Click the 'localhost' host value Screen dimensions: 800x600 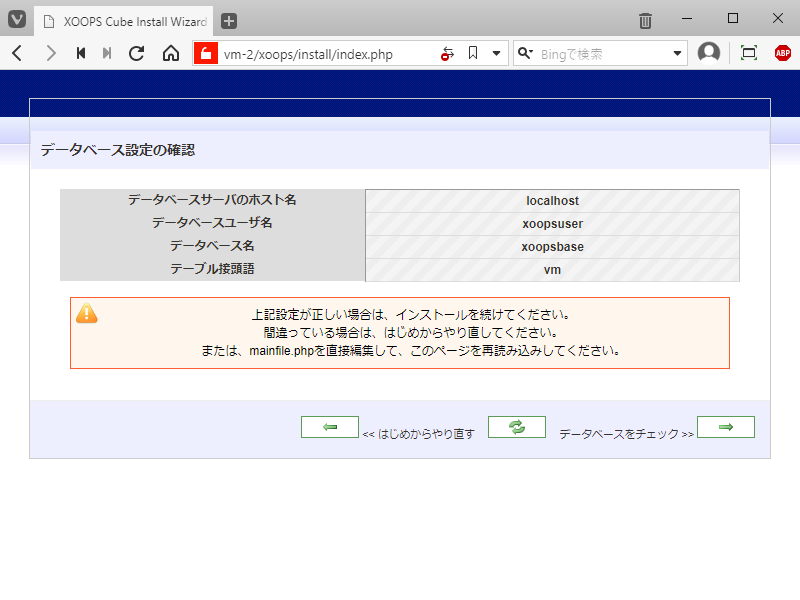(553, 201)
